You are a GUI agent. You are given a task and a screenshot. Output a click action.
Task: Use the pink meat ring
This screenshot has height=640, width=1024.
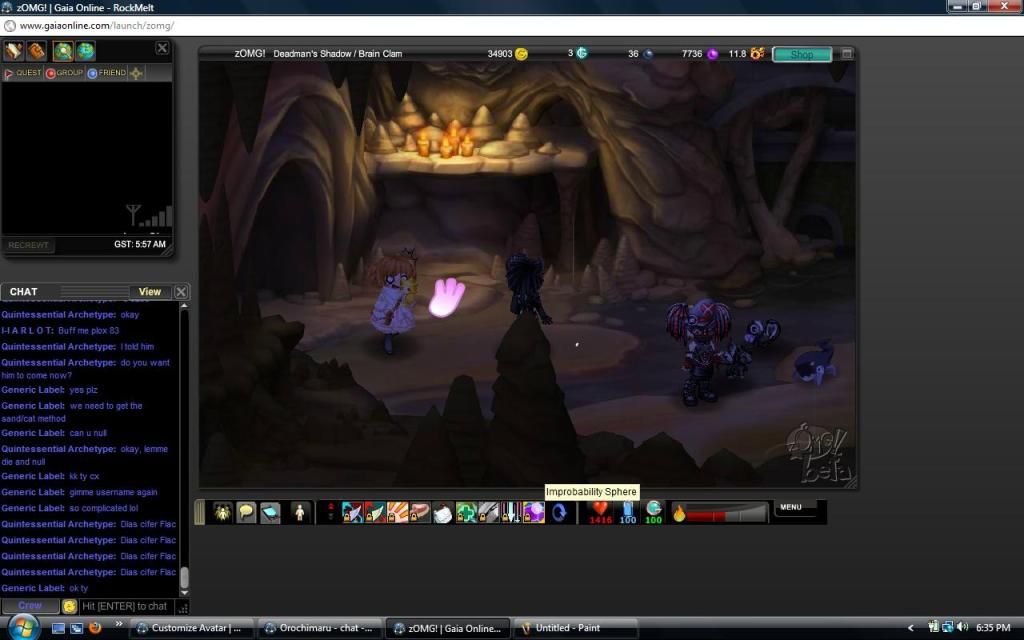pyautogui.click(x=420, y=513)
